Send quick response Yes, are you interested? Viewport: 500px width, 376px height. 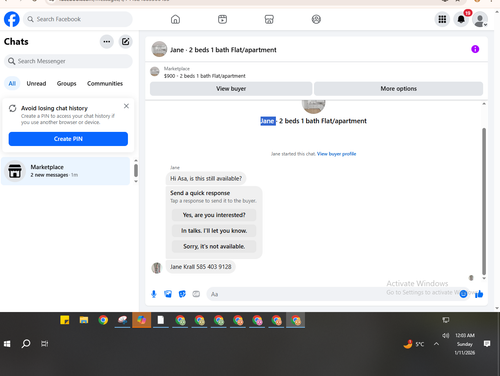(x=214, y=215)
